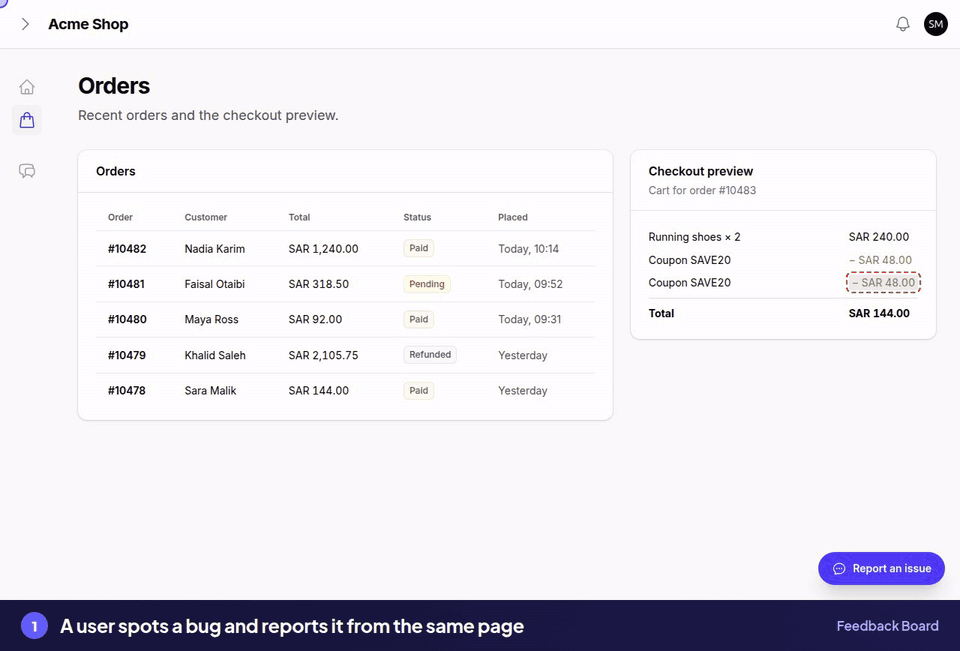
Task: Go to Home via sidebar house icon
Action: pos(27,87)
